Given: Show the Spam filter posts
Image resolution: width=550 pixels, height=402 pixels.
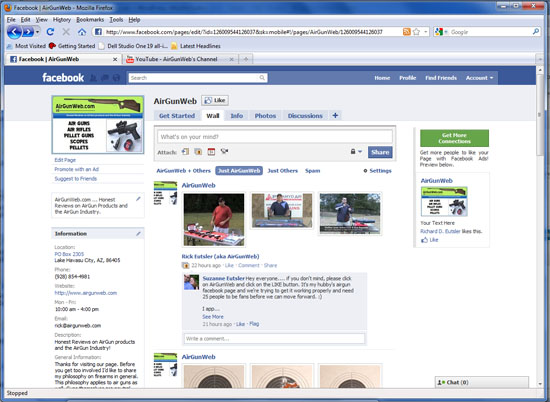Looking at the screenshot, I should coord(313,171).
